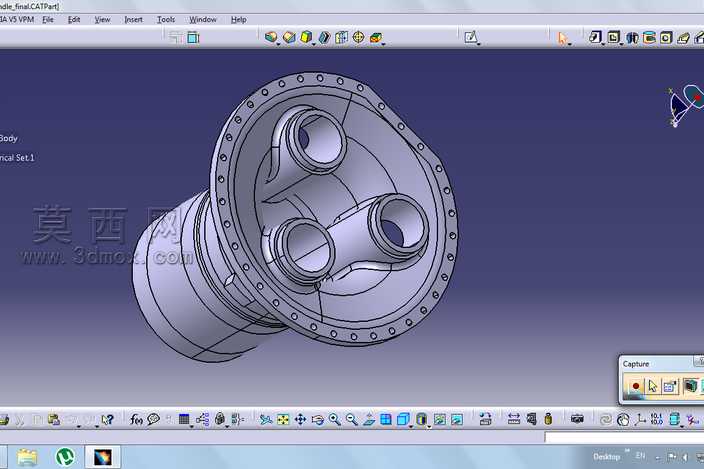Select the Edge Fillet tool

[270, 37]
